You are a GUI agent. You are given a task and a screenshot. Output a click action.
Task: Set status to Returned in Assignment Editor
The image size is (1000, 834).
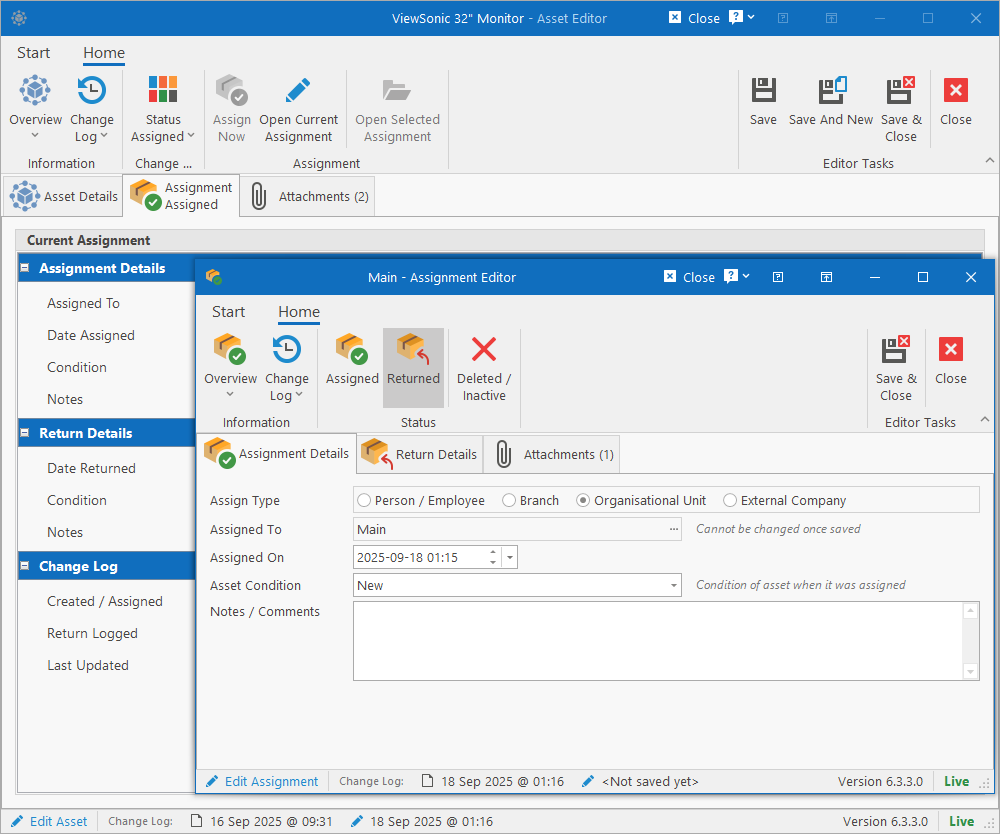coord(413,367)
